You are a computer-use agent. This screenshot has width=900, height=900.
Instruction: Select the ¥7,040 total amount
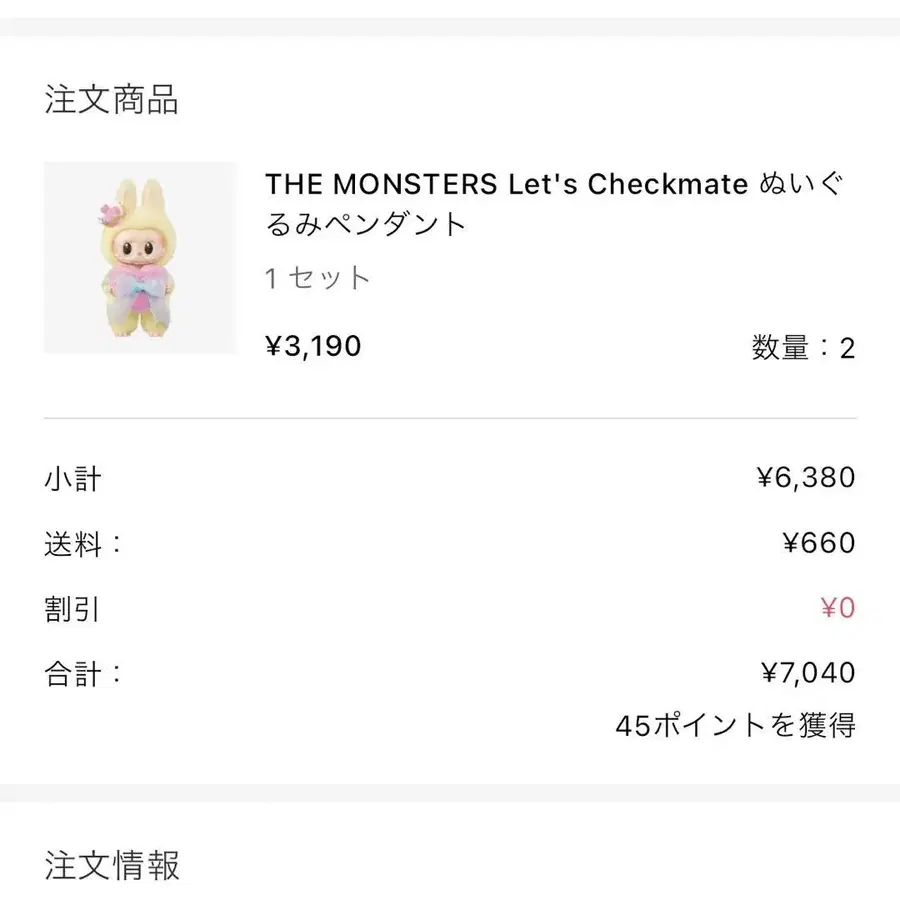tap(807, 673)
